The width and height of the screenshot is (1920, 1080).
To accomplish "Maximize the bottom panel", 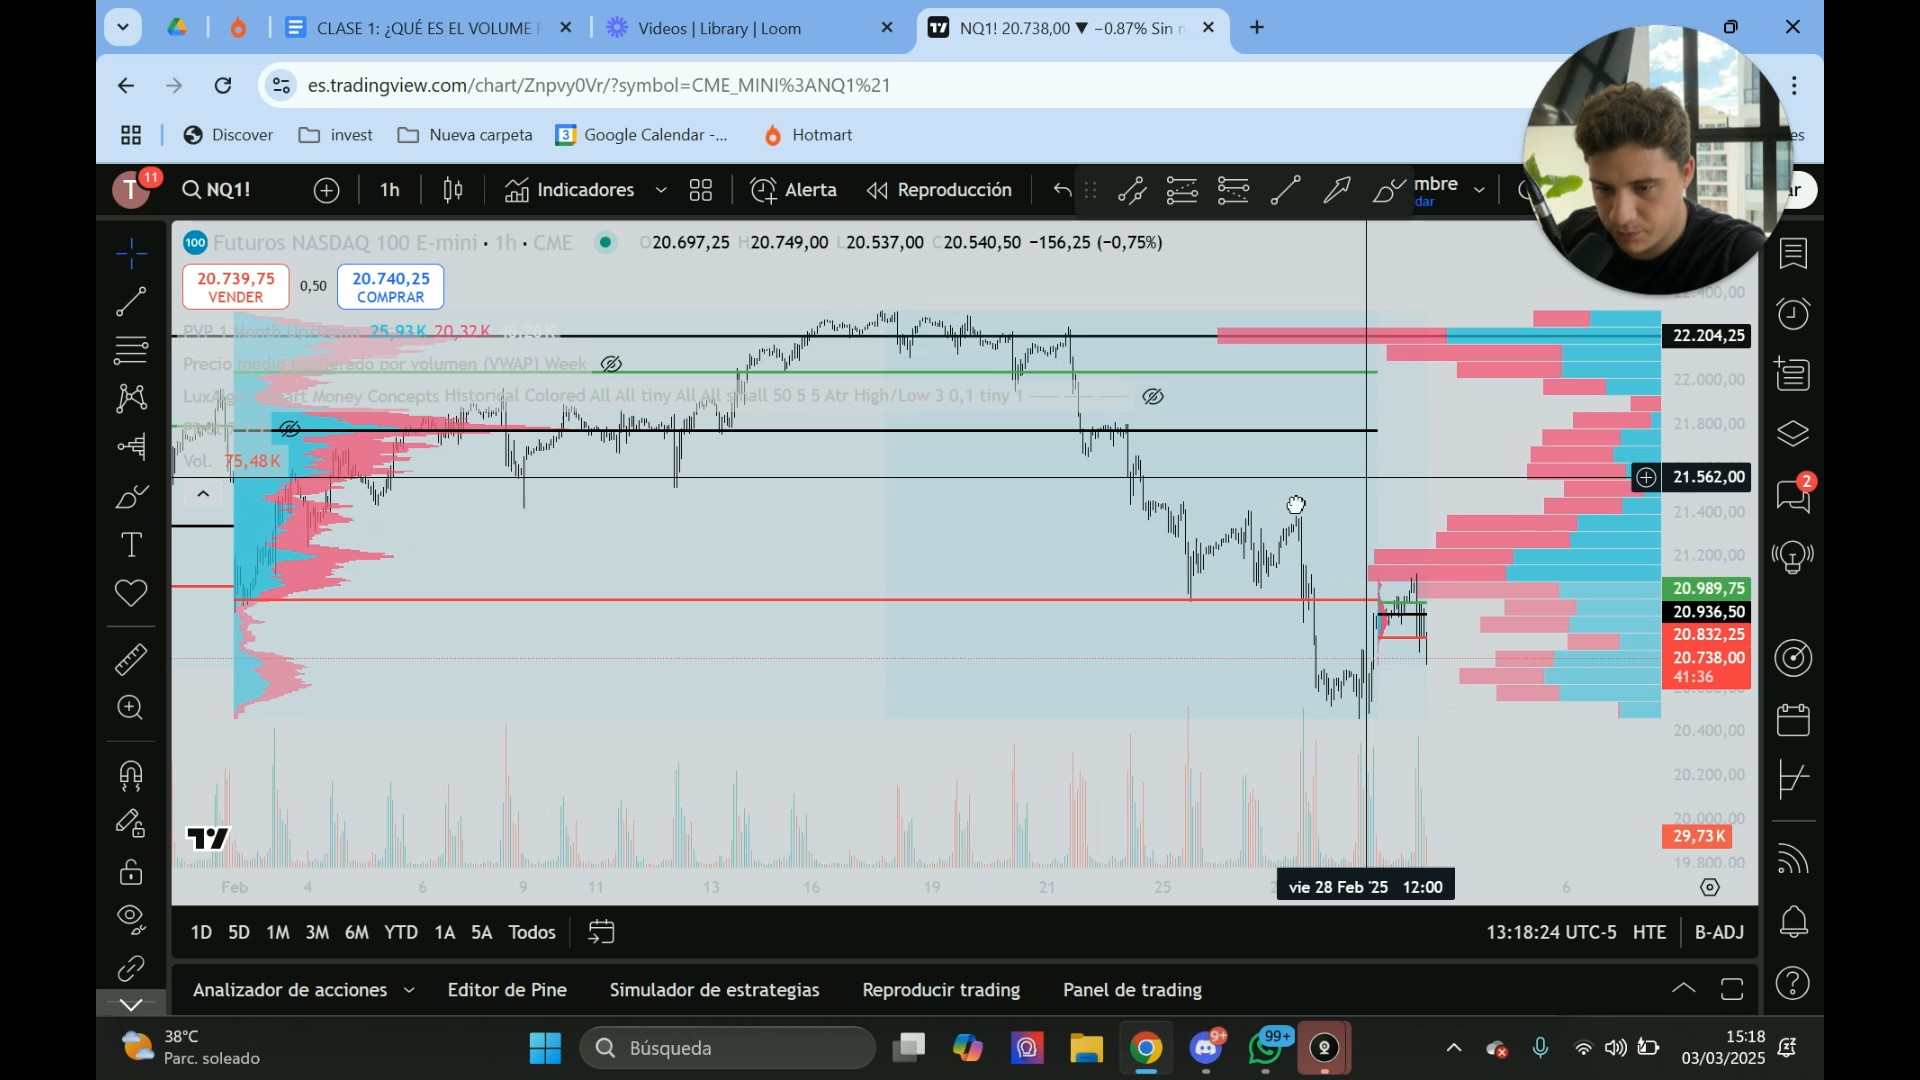I will coord(1732,989).
